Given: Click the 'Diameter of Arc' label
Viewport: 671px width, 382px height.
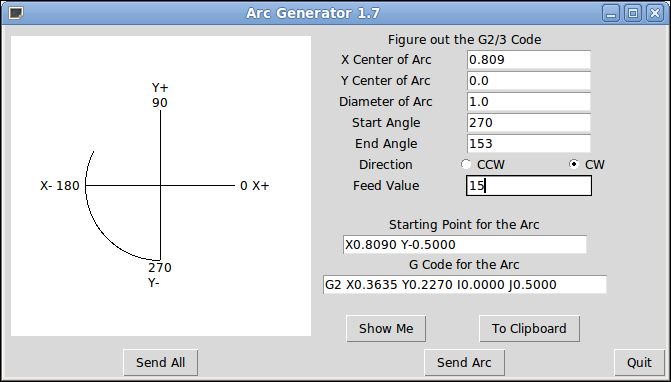Looking at the screenshot, I should [386, 102].
